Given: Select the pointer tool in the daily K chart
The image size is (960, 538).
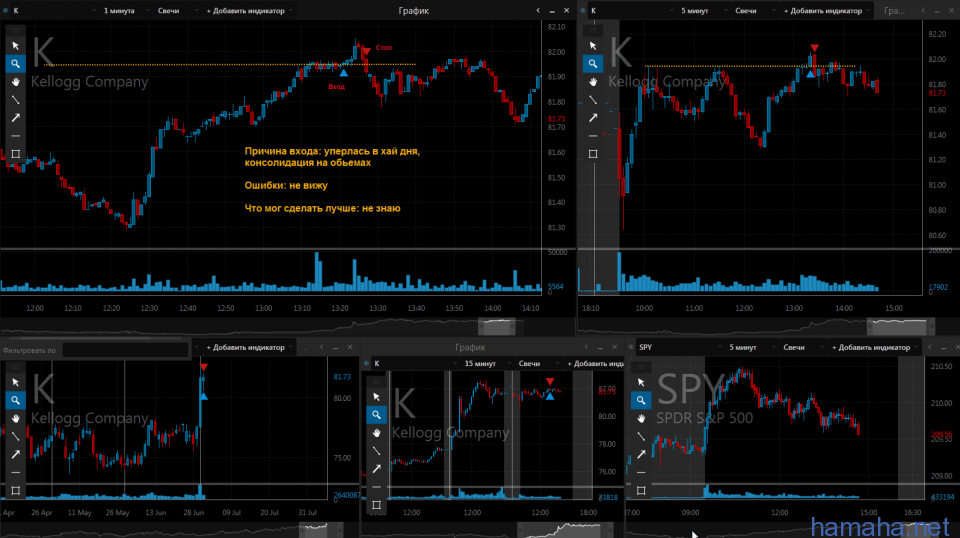Looking at the screenshot, I should 15,383.
